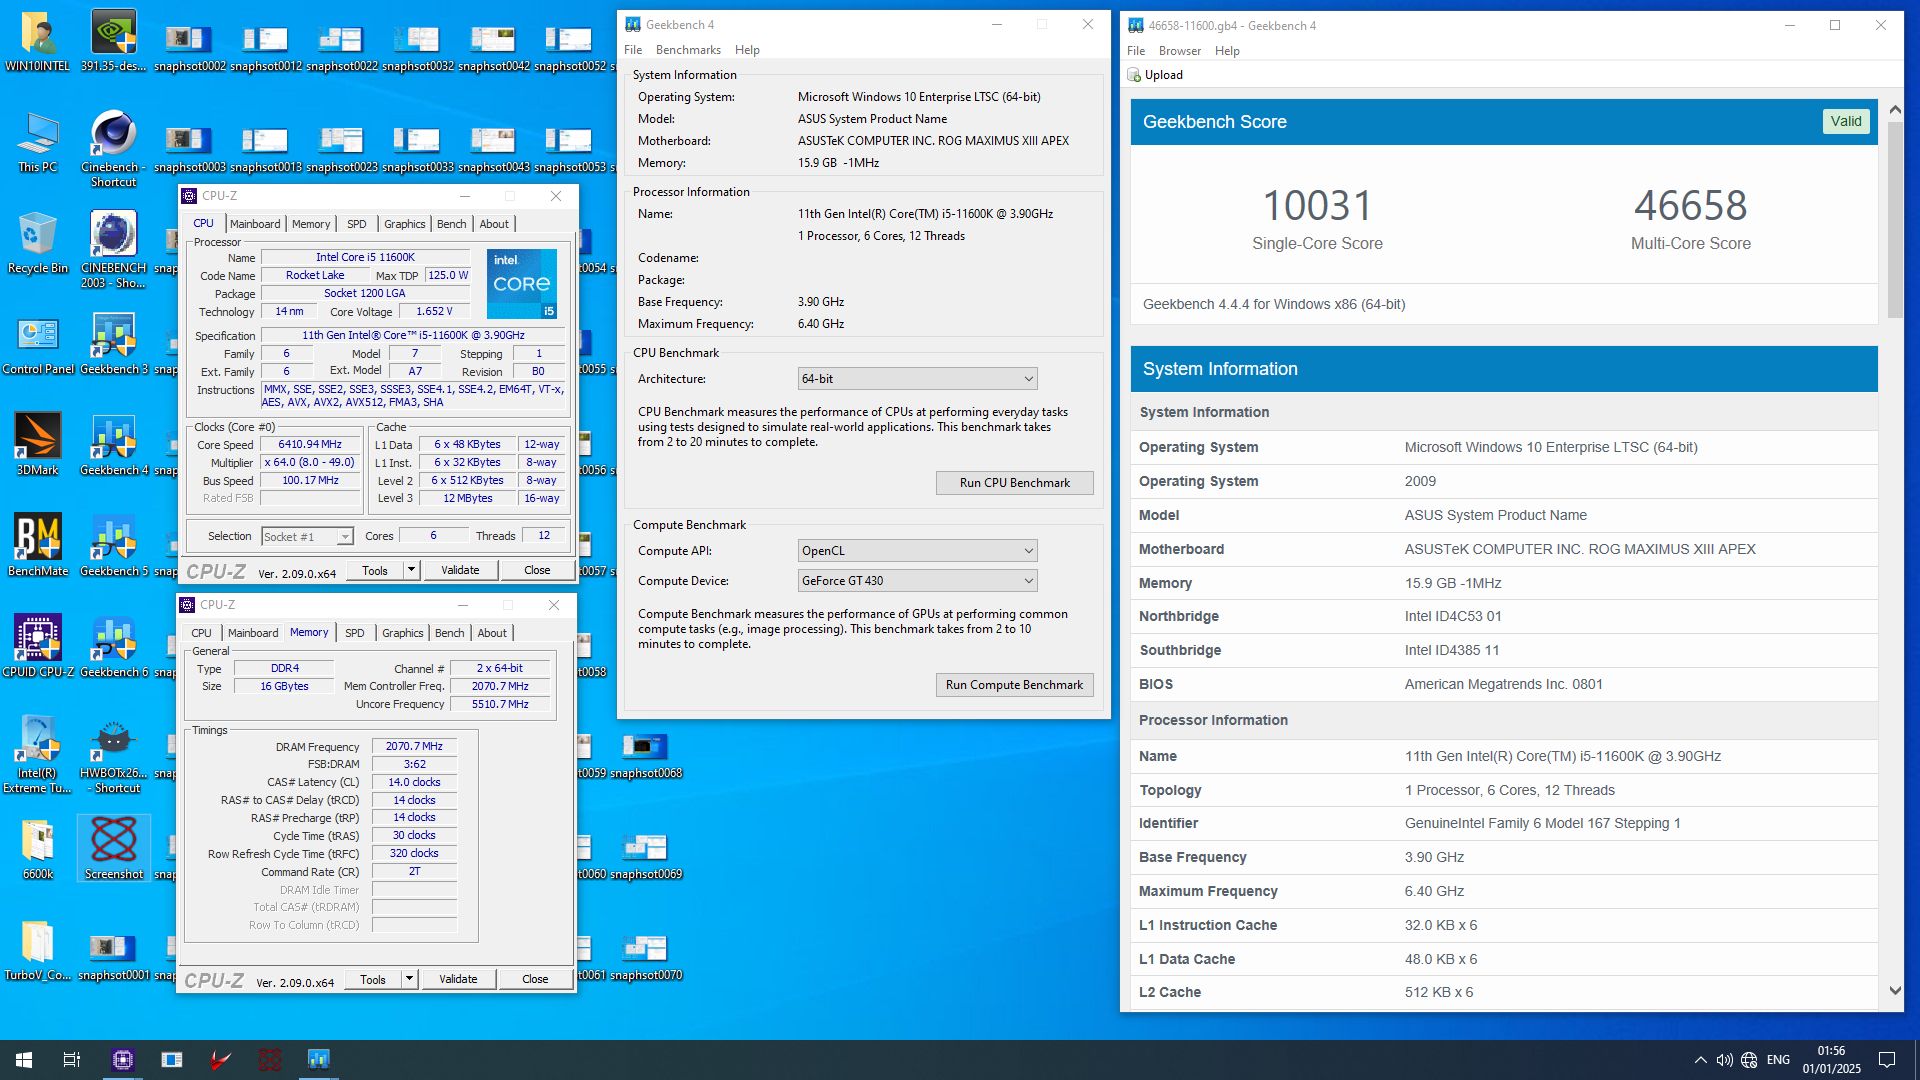
Task: Click the Windows Start button
Action: 24,1060
